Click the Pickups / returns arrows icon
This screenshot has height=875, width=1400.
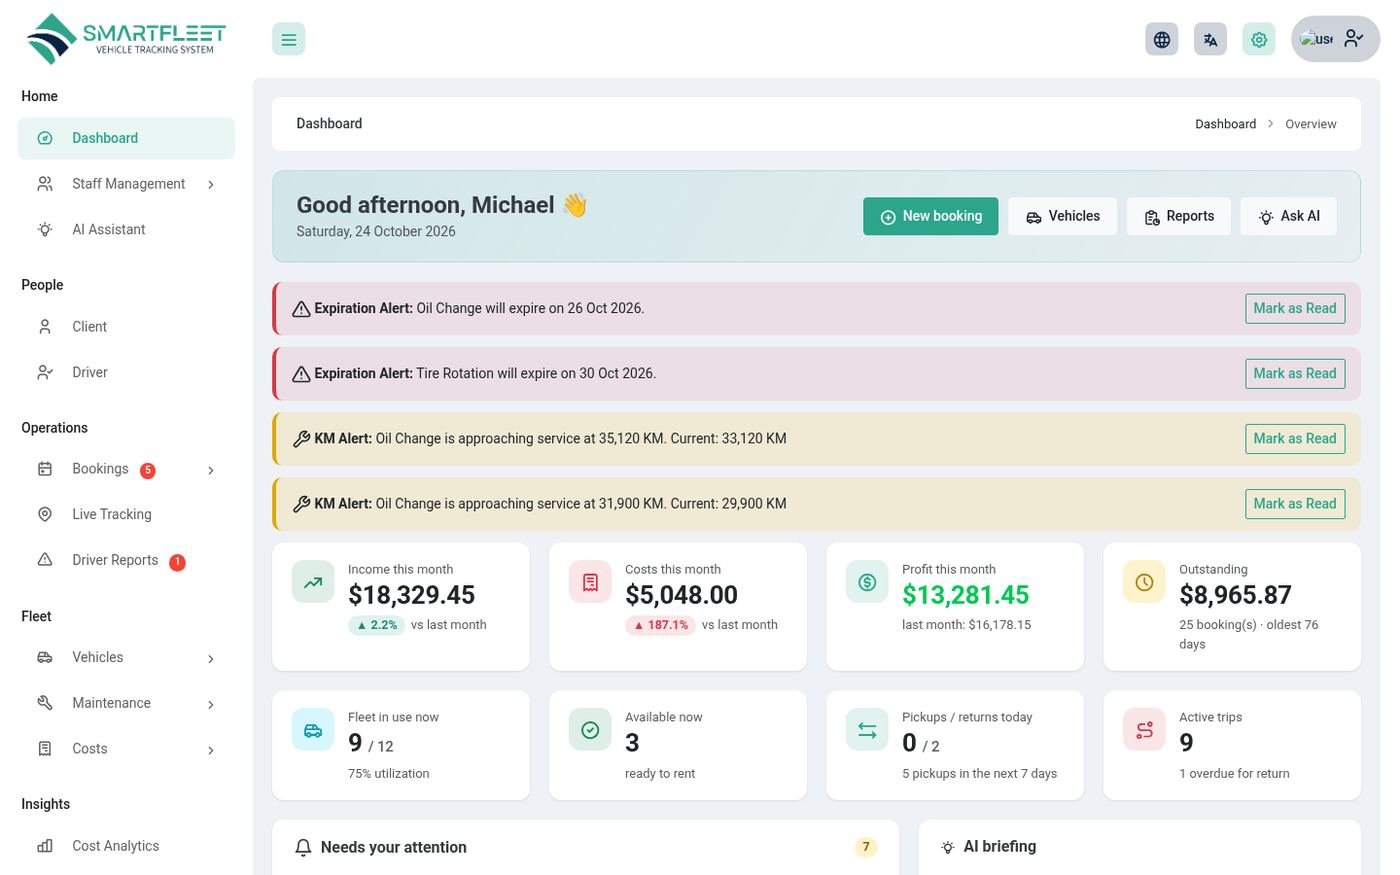[x=867, y=730]
